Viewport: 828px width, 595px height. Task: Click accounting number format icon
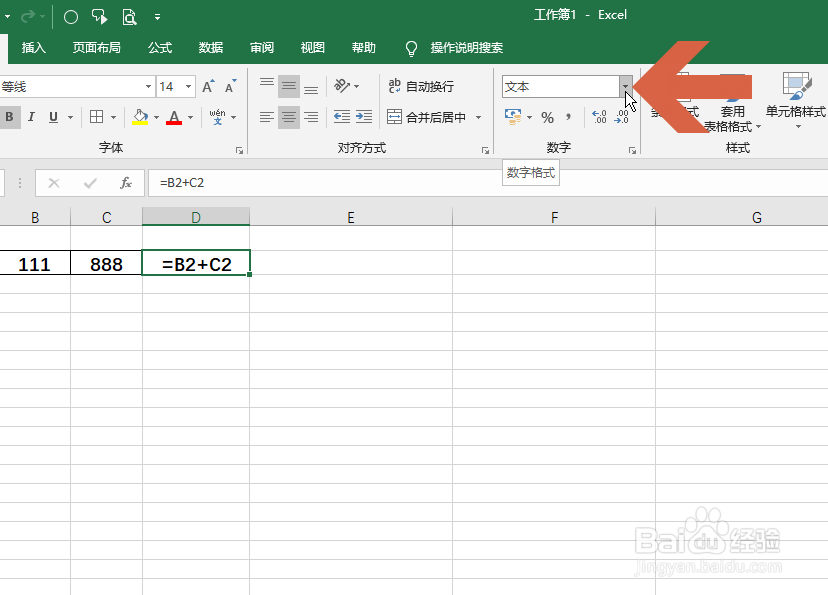click(513, 117)
